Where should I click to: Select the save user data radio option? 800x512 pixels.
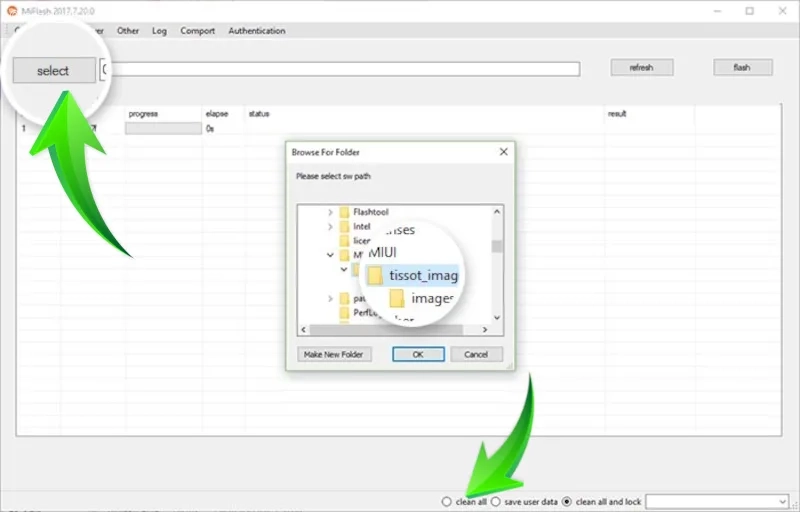coord(495,502)
